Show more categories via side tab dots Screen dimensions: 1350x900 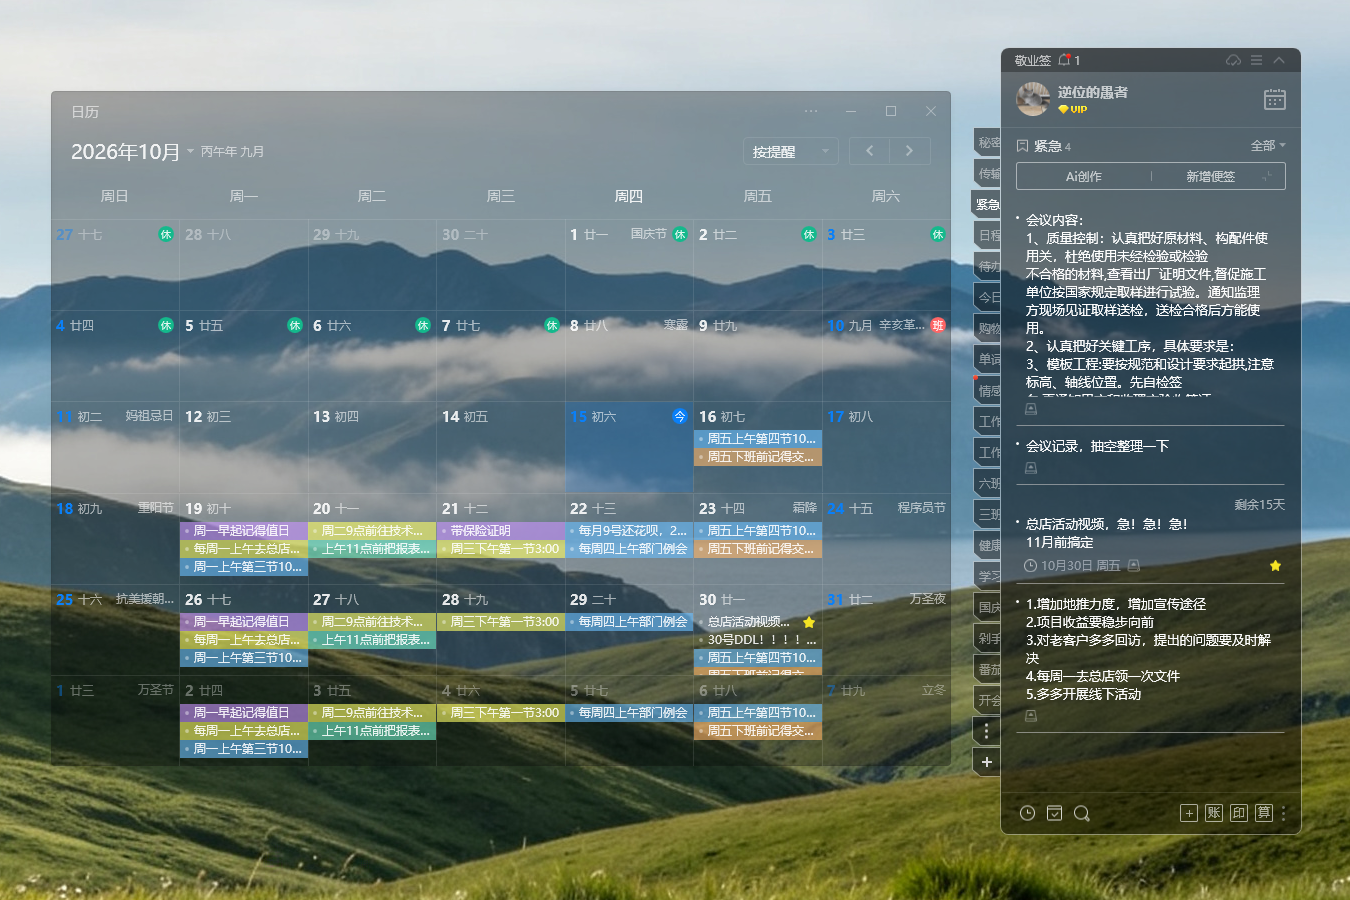987,731
